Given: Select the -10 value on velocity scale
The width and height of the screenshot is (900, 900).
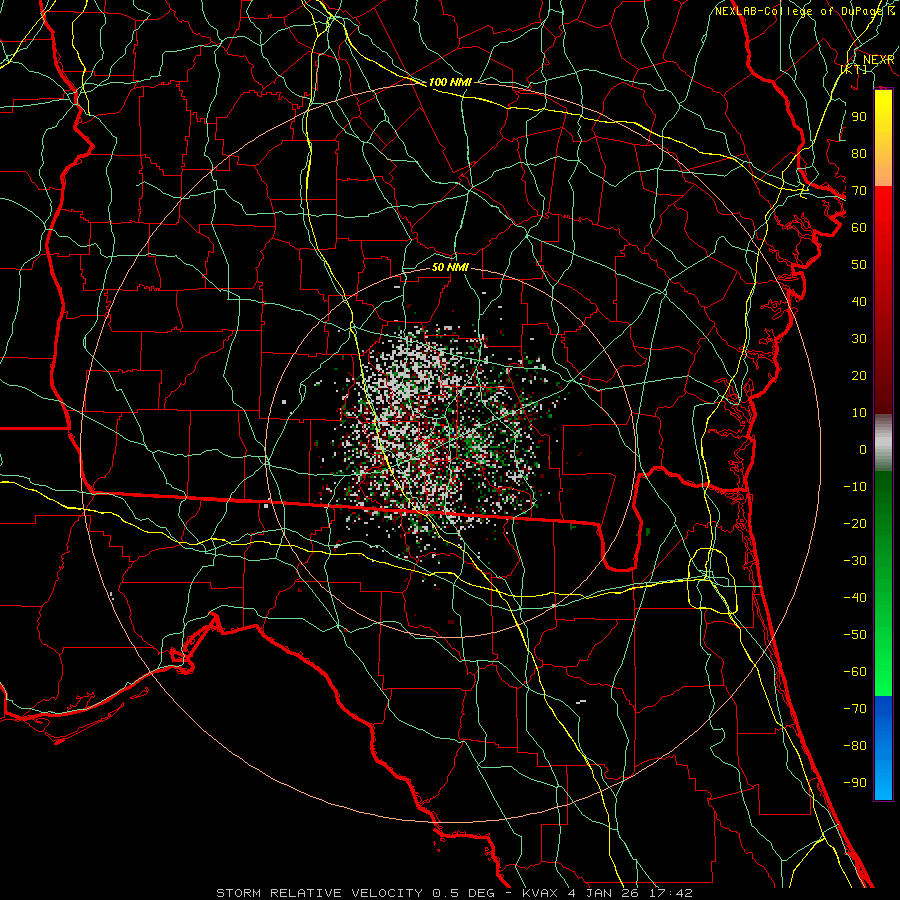Looking at the screenshot, I should point(855,487).
